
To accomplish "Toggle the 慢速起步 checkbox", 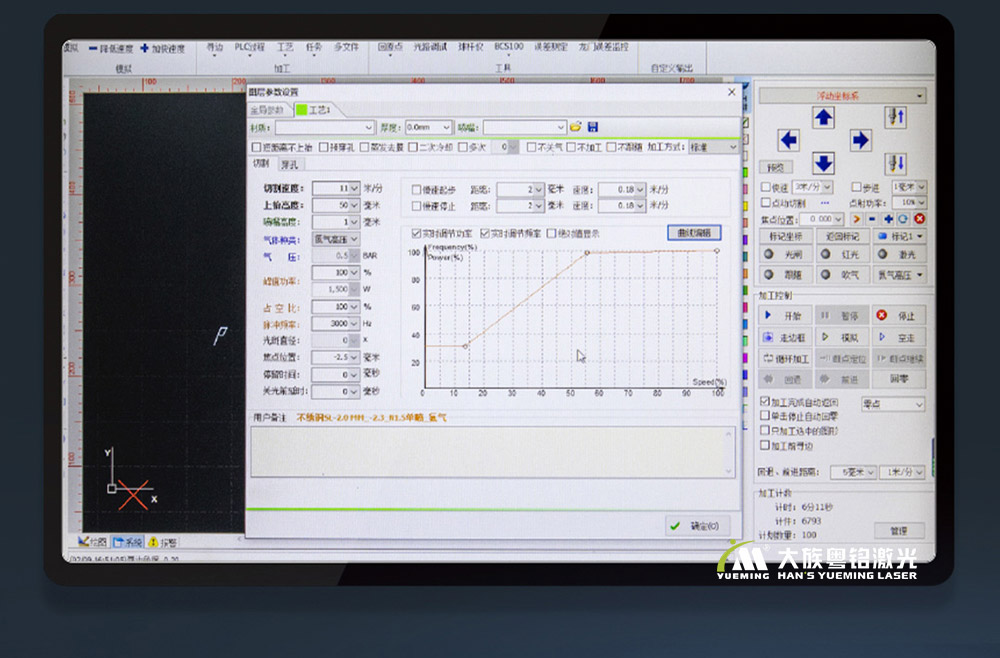I will point(417,189).
